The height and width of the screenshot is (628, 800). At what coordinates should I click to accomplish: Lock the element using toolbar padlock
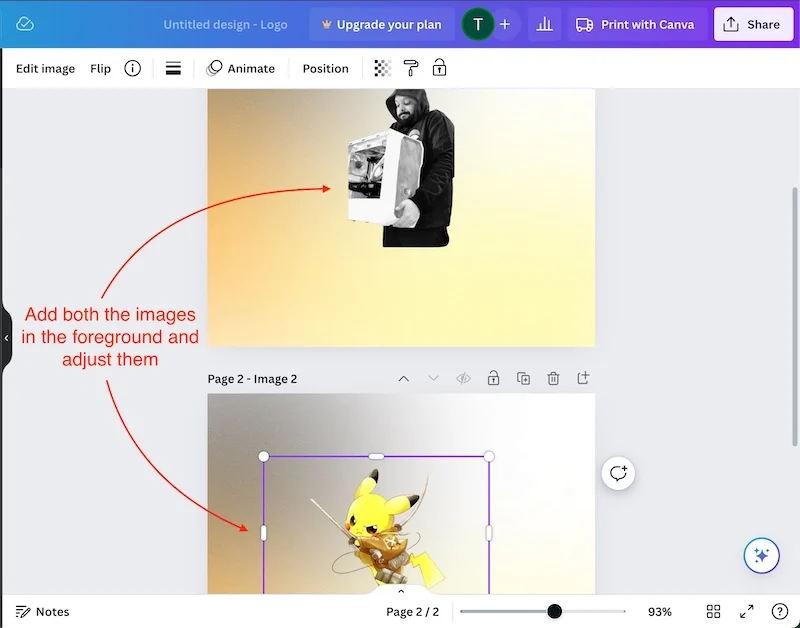tap(439, 67)
